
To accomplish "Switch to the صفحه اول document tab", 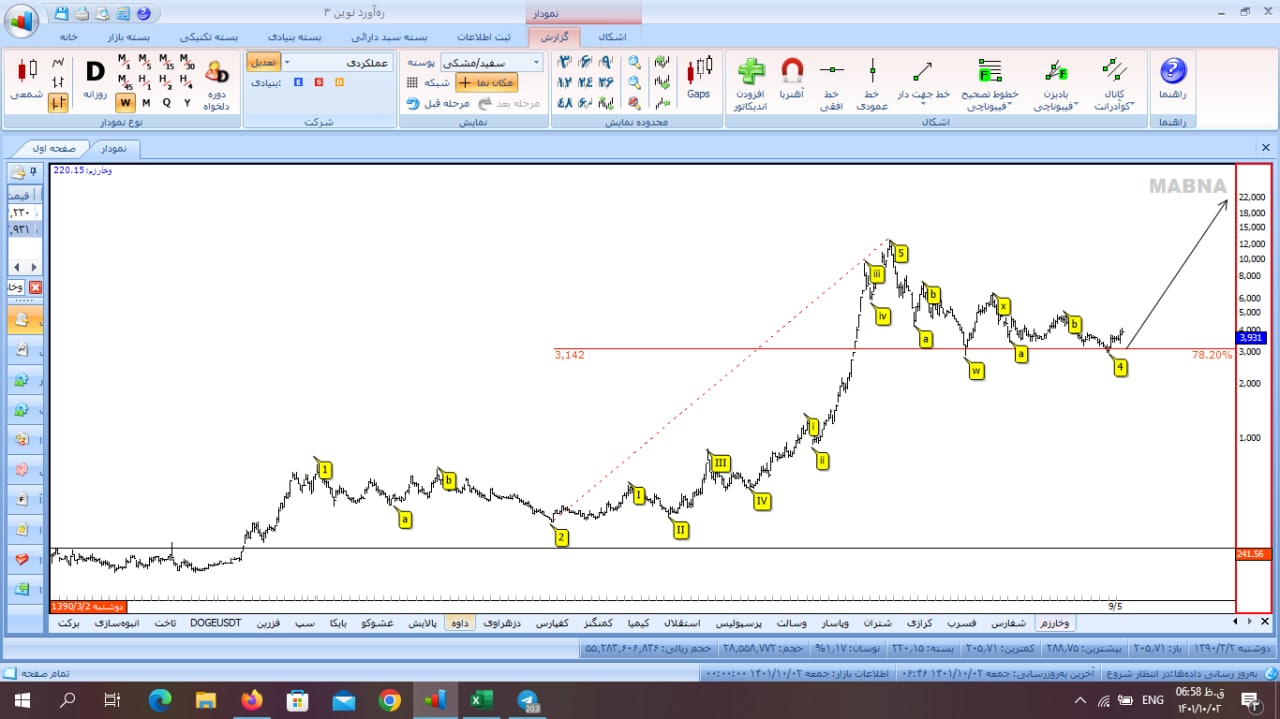I will 55,148.
